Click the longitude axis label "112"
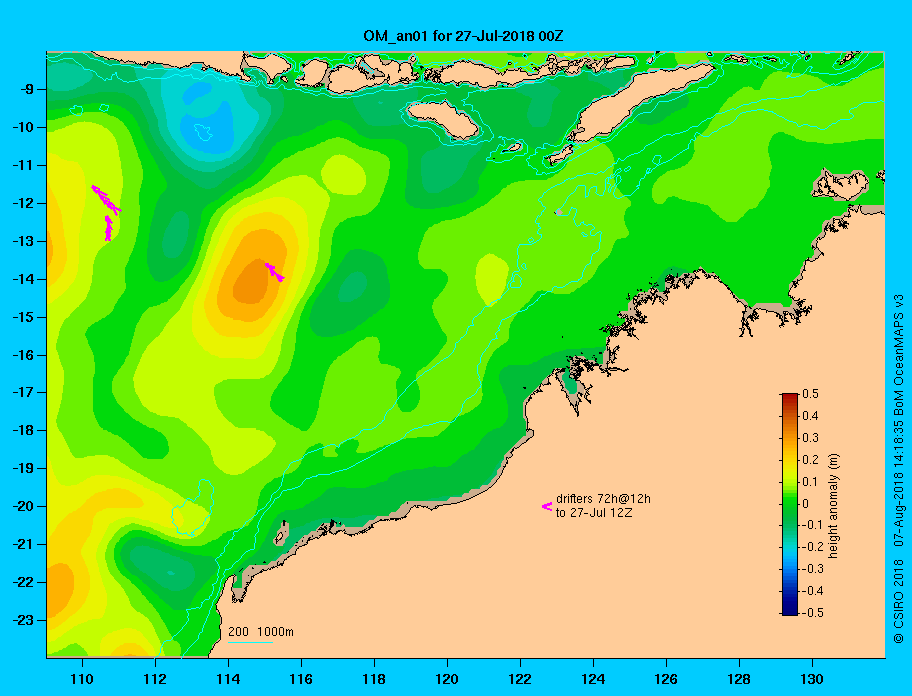 pyautogui.click(x=155, y=679)
